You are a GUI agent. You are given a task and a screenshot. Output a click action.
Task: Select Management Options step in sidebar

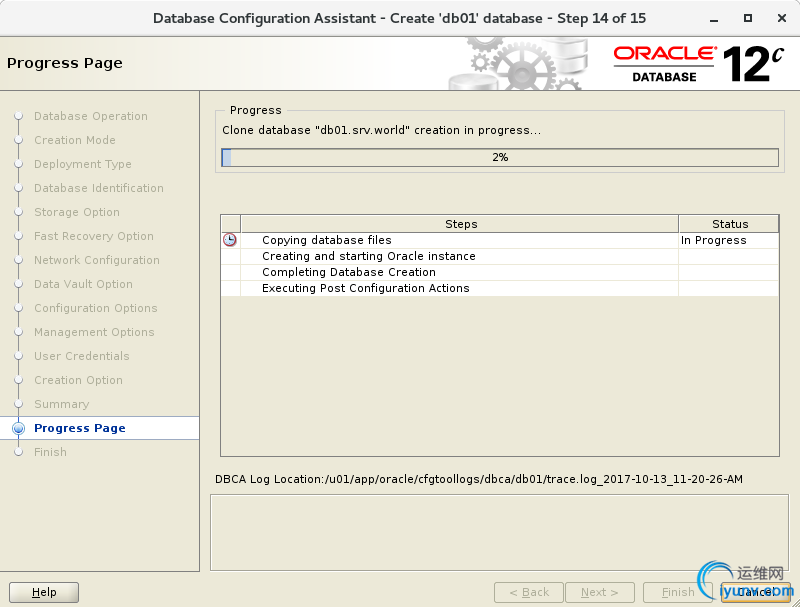[x=94, y=332]
